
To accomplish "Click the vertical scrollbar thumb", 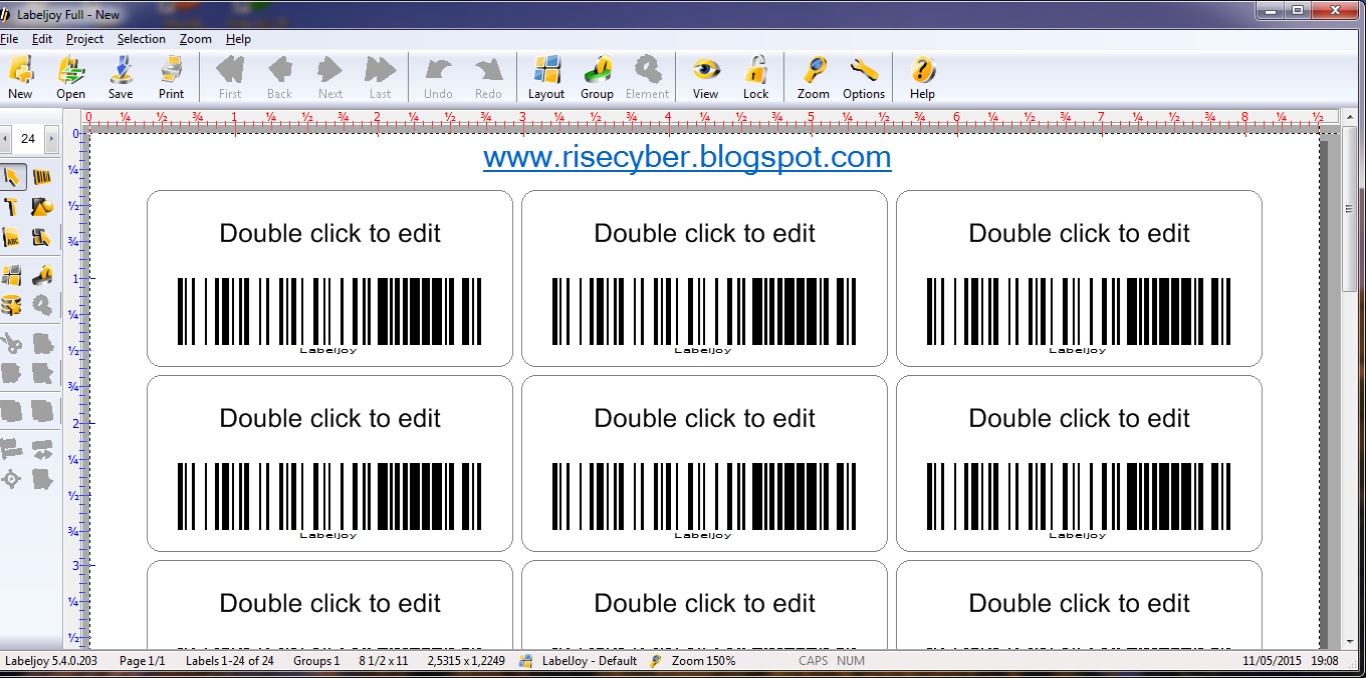I will point(1349,209).
